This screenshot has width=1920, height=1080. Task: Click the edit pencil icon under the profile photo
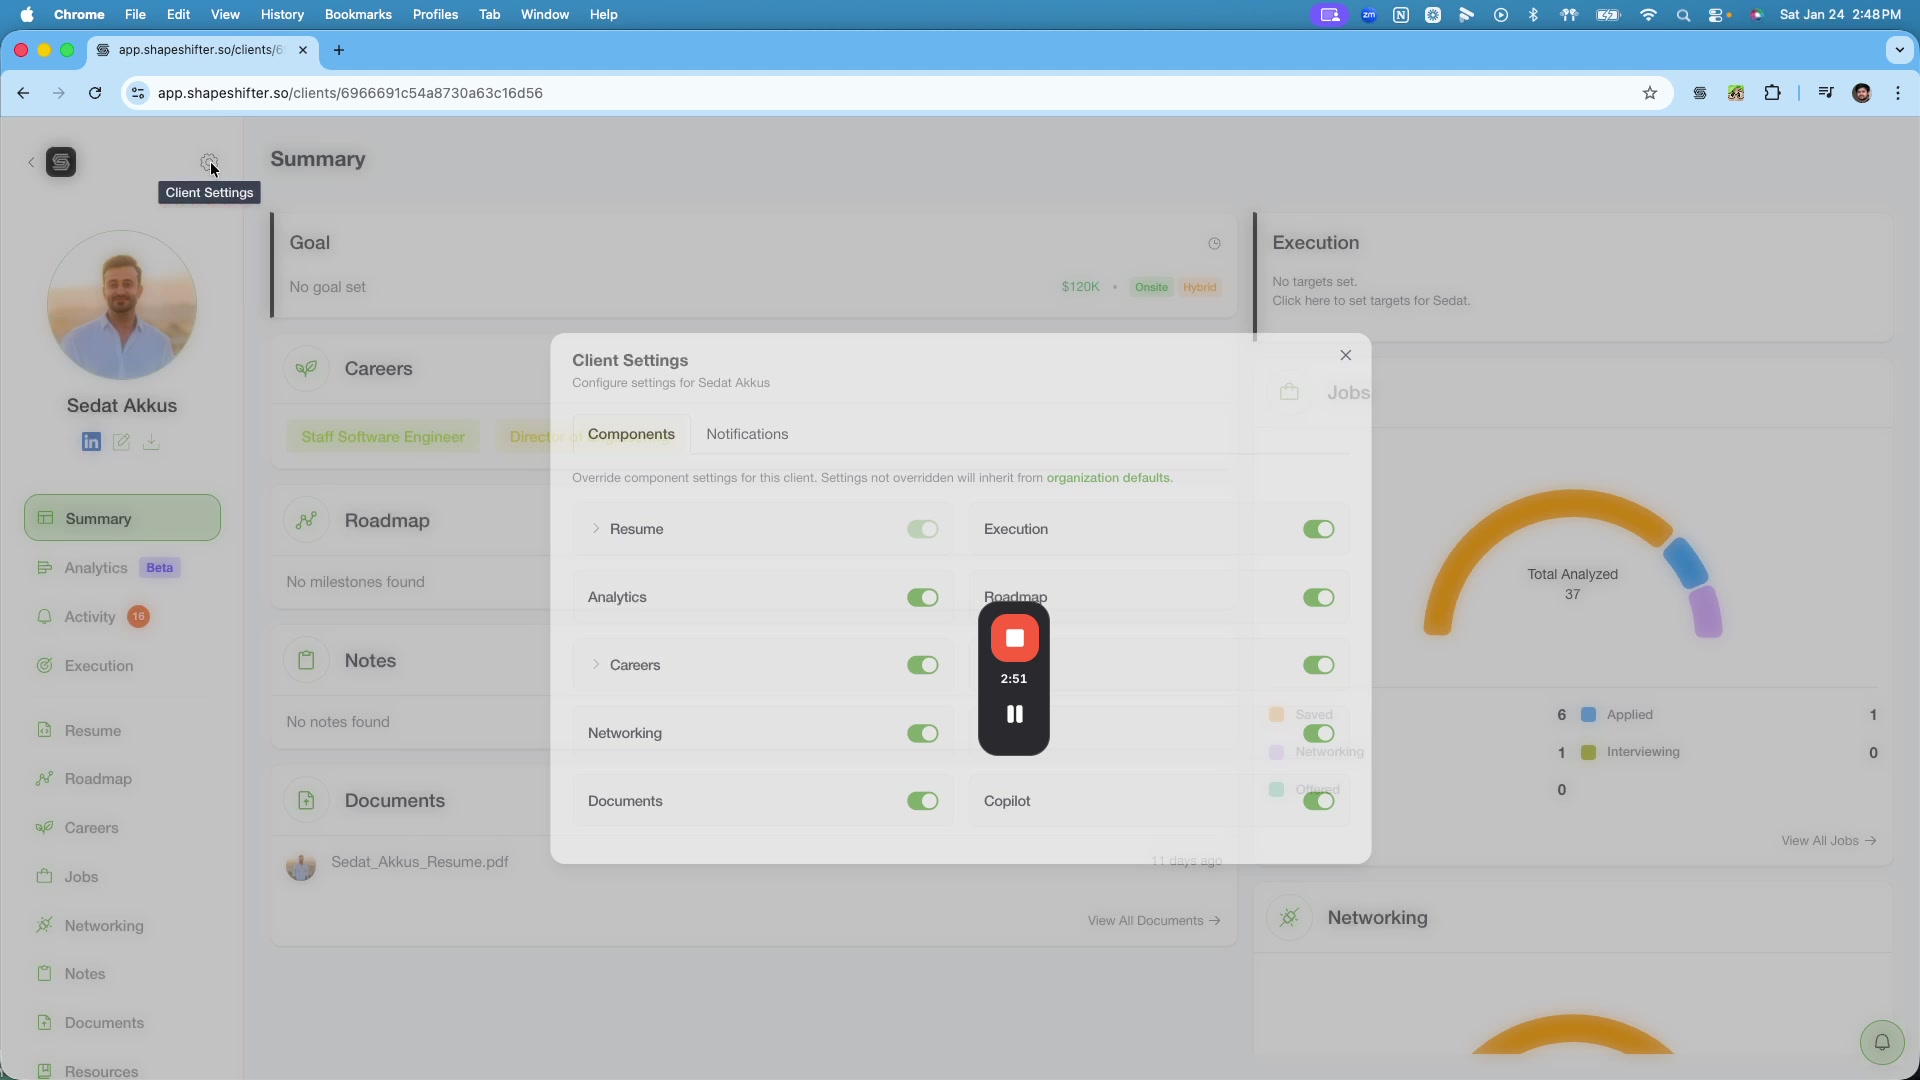coord(121,441)
